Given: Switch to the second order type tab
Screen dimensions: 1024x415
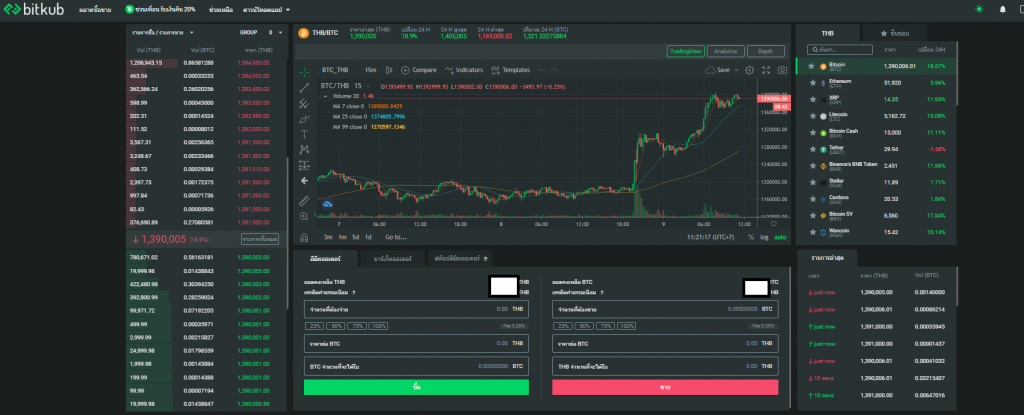Looking at the screenshot, I should pyautogui.click(x=392, y=259).
